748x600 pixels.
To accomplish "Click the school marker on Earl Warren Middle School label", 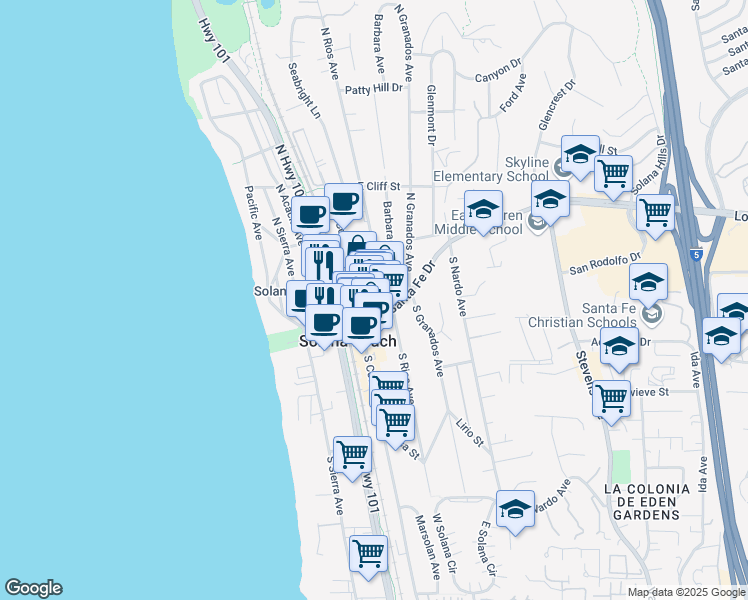I will pyautogui.click(x=483, y=211).
